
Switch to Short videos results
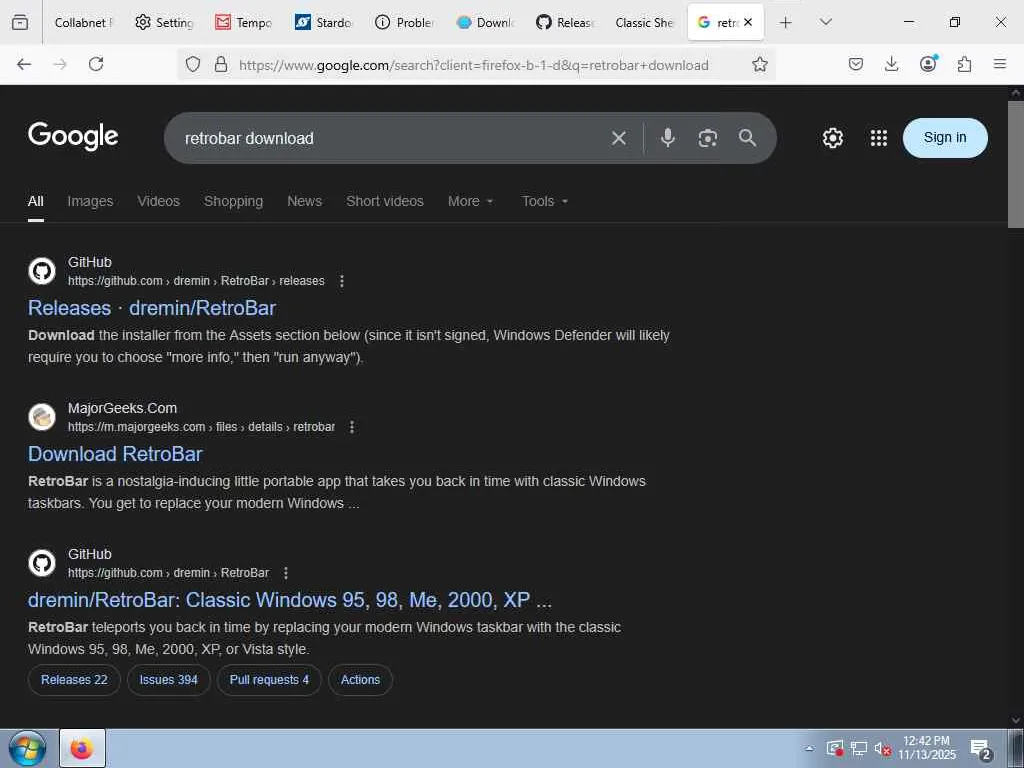pos(385,201)
